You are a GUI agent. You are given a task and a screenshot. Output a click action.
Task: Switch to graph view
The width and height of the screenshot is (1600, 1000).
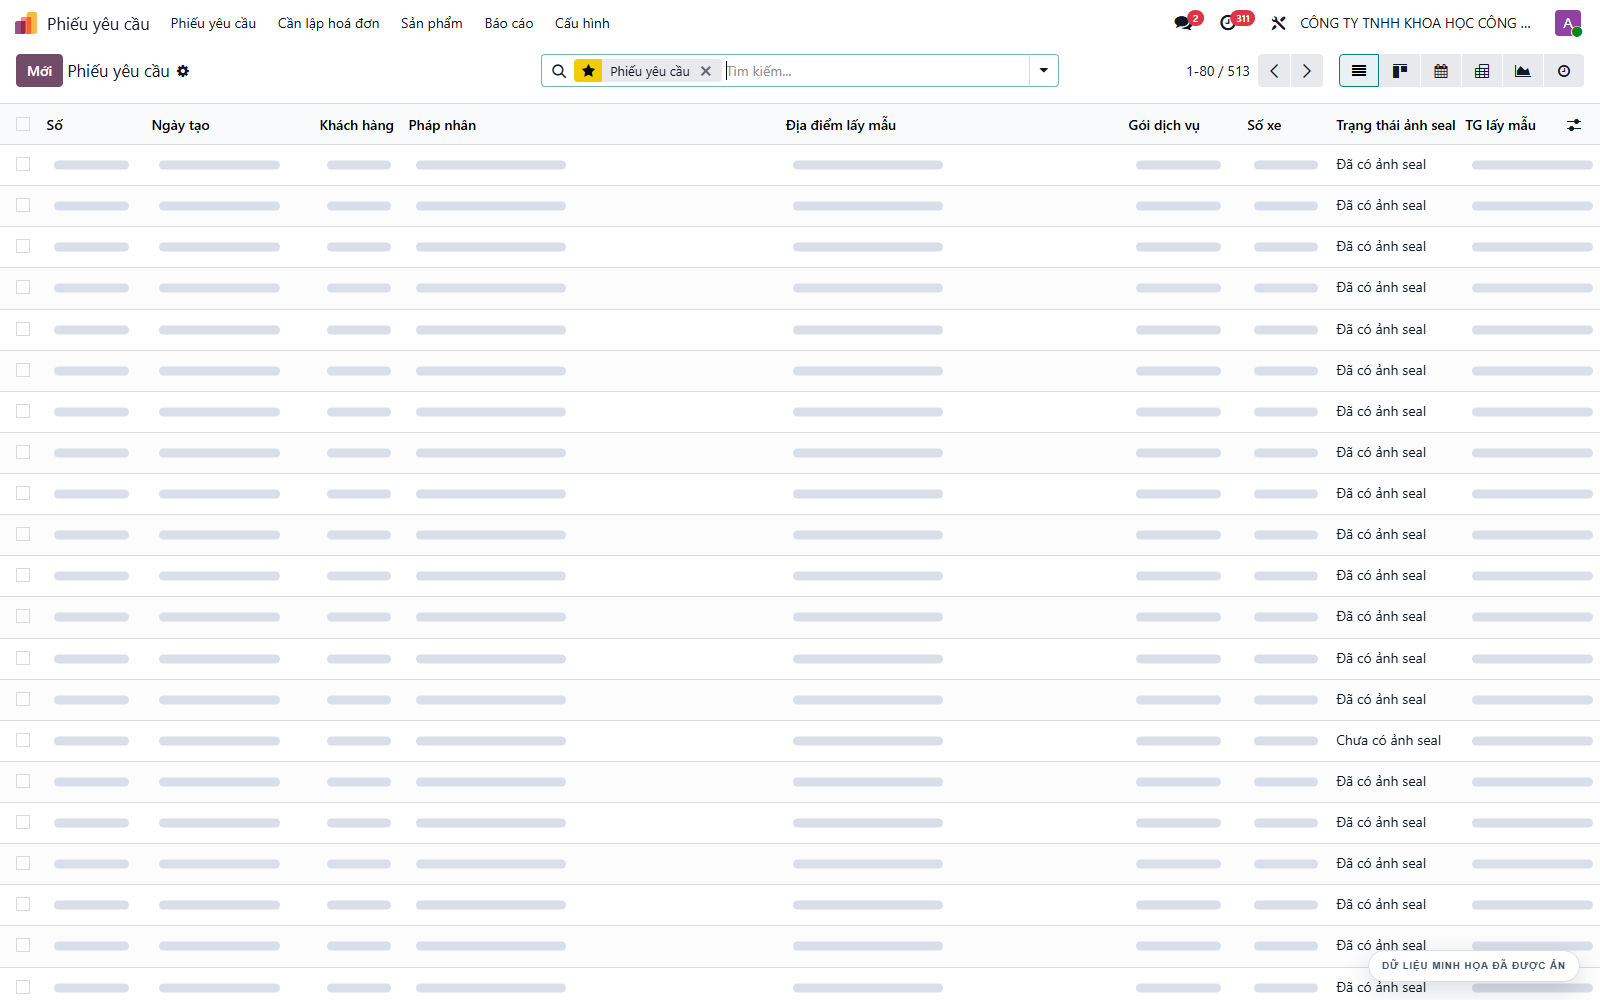click(x=1523, y=71)
